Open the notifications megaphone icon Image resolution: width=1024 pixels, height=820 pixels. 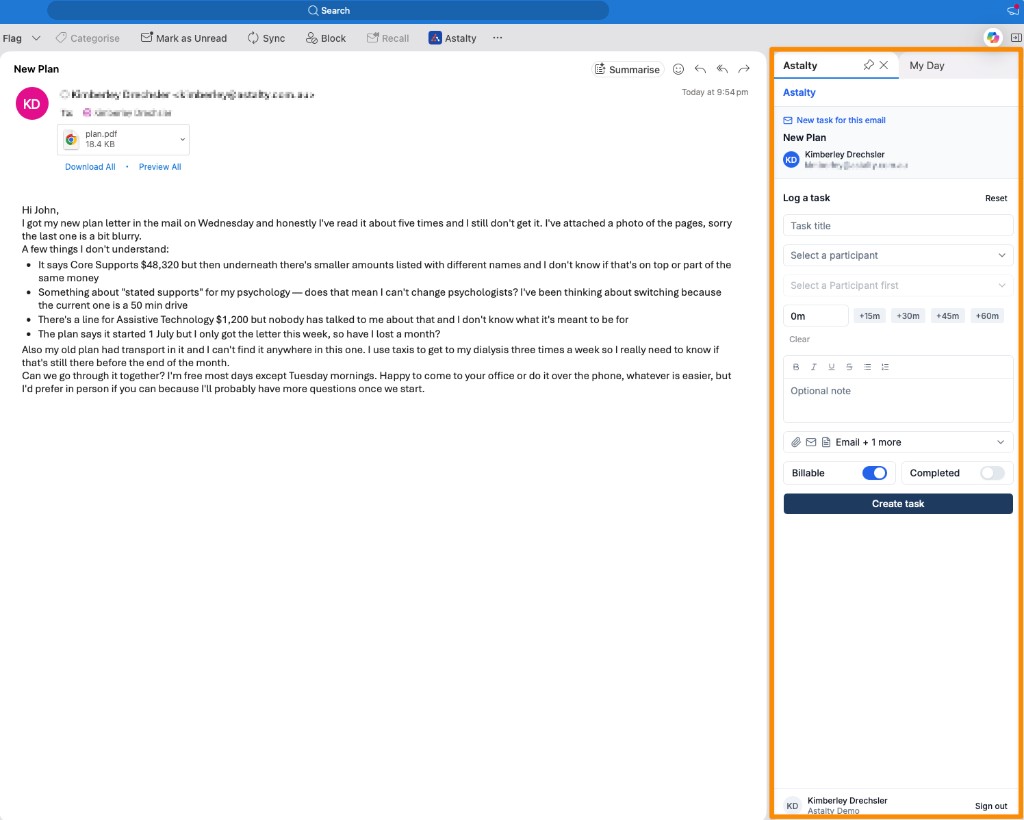tap(1014, 10)
